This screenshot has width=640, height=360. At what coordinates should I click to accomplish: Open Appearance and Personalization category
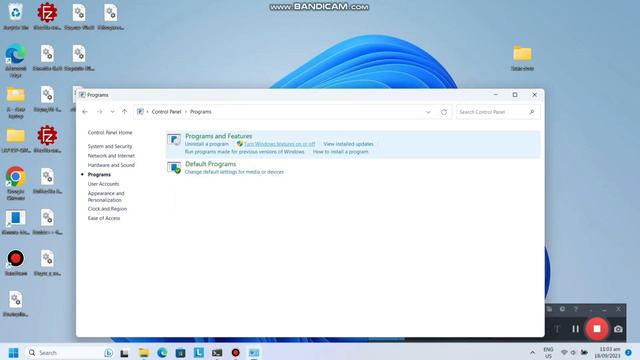[106, 196]
